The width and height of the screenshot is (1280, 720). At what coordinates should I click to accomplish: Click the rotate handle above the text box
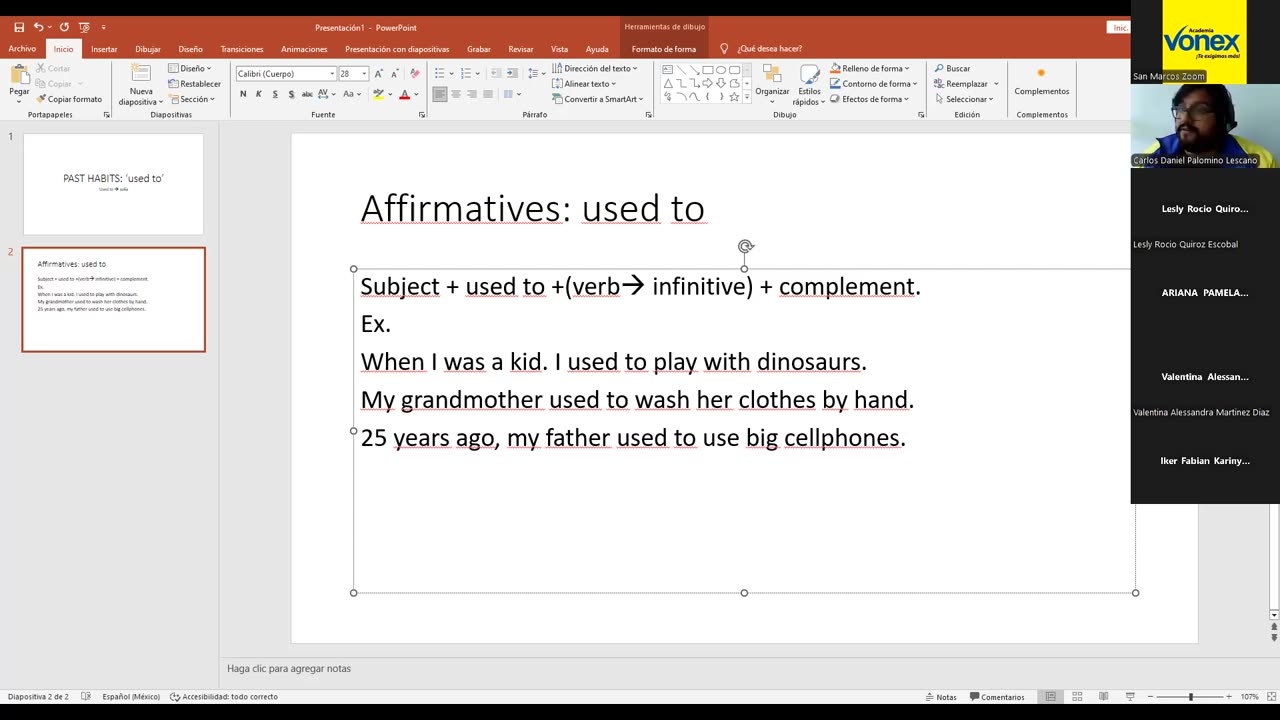point(745,246)
